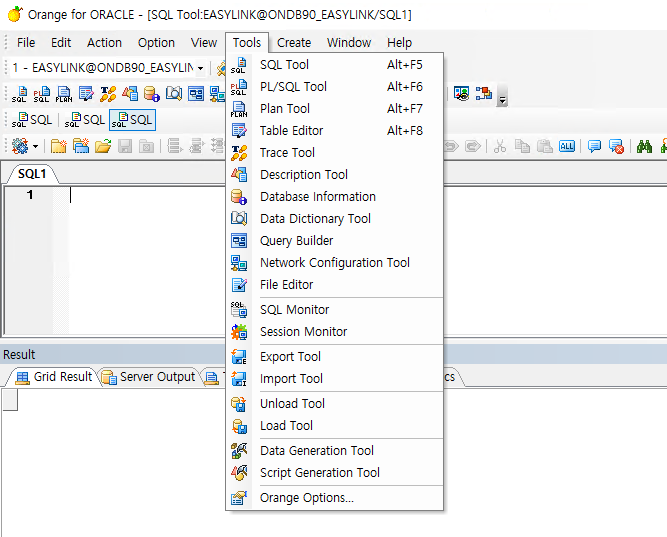Click the blue comment bubble icon
Image resolution: width=667 pixels, height=537 pixels.
pyautogui.click(x=594, y=146)
